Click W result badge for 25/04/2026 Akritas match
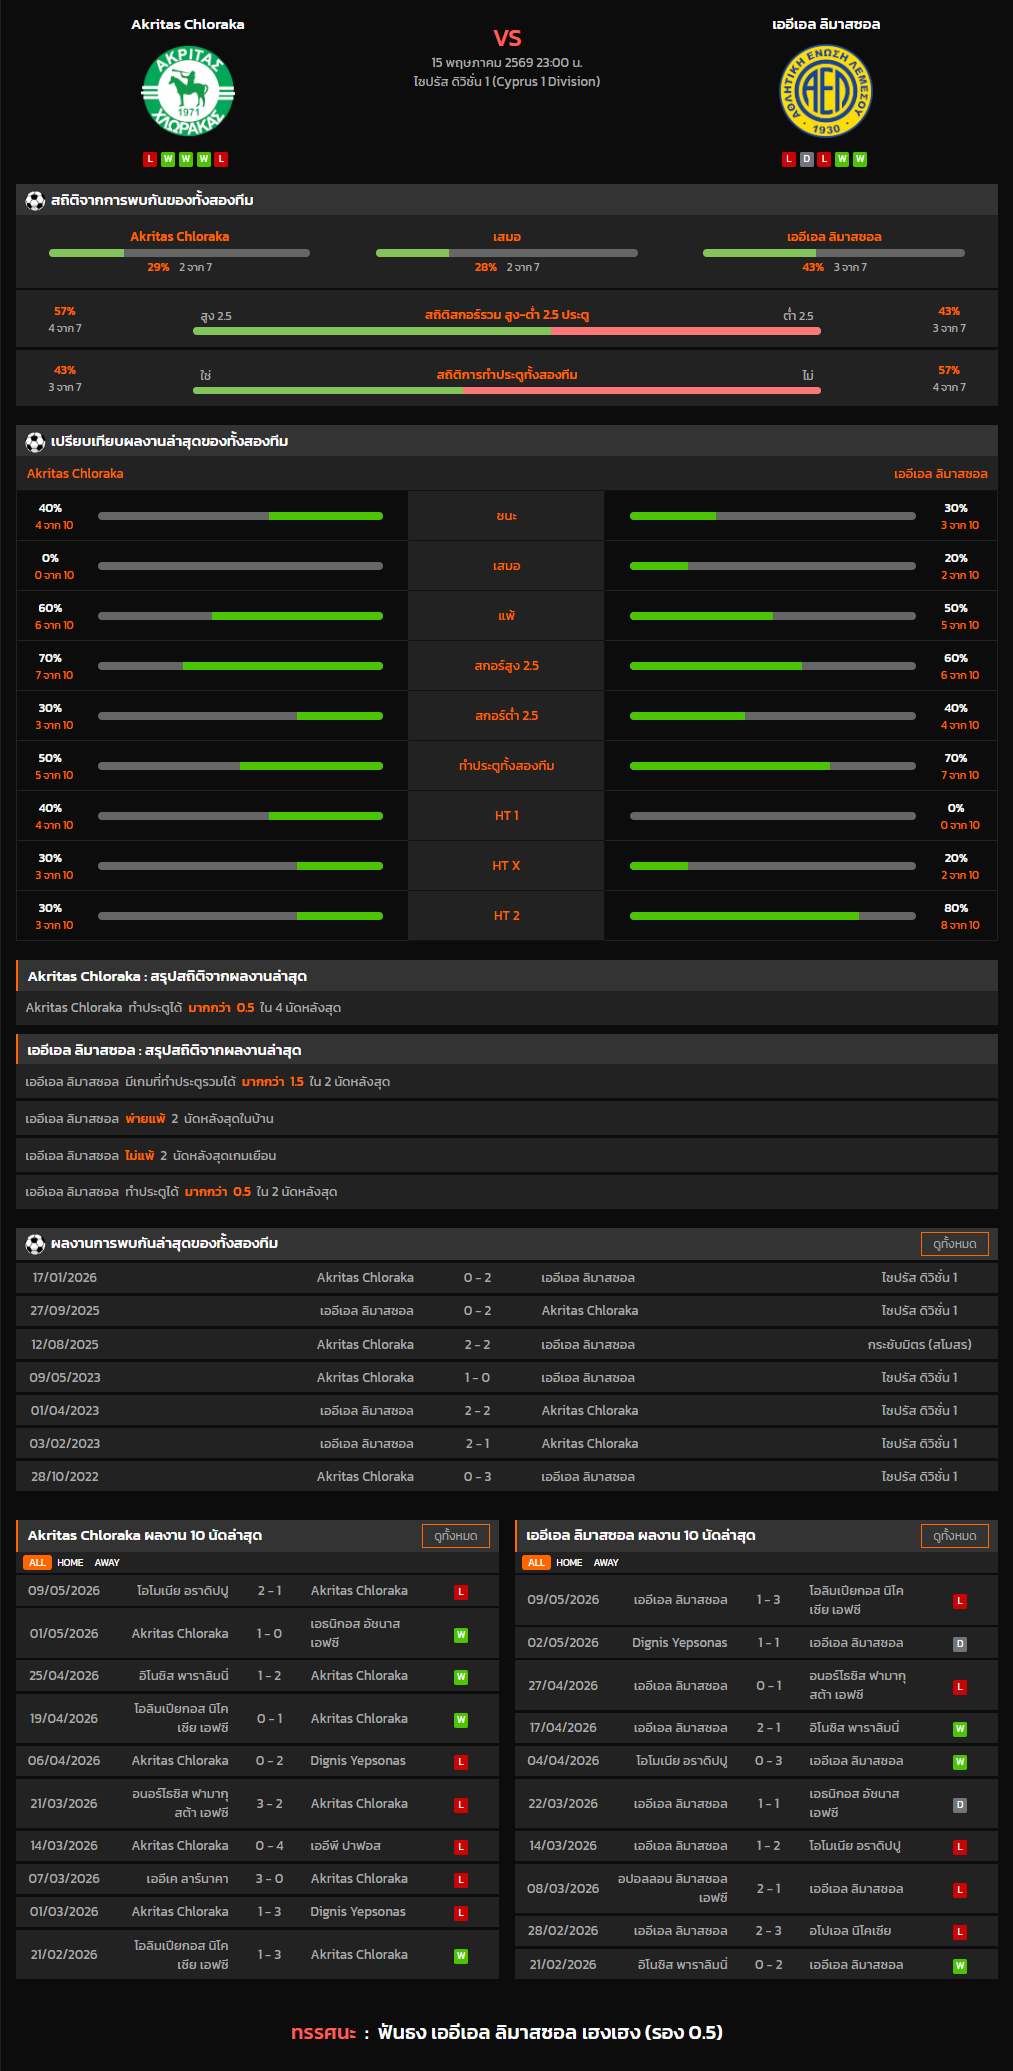 (461, 1677)
